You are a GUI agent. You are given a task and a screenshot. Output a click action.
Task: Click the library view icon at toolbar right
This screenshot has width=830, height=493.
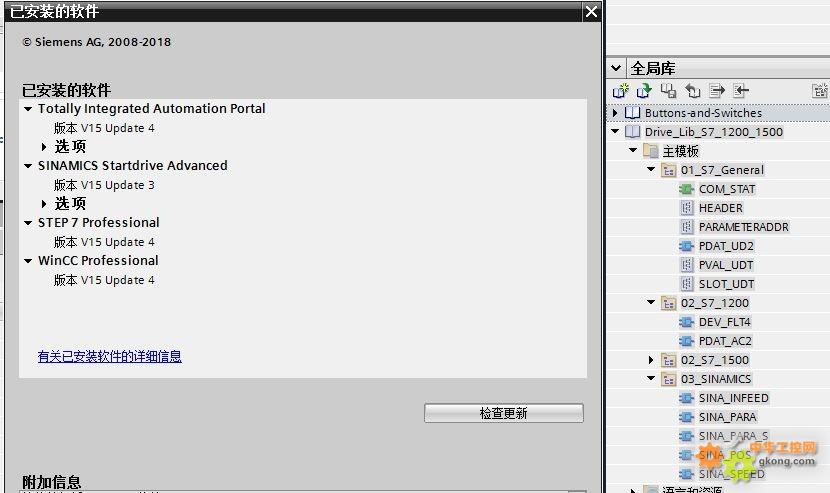tap(819, 91)
